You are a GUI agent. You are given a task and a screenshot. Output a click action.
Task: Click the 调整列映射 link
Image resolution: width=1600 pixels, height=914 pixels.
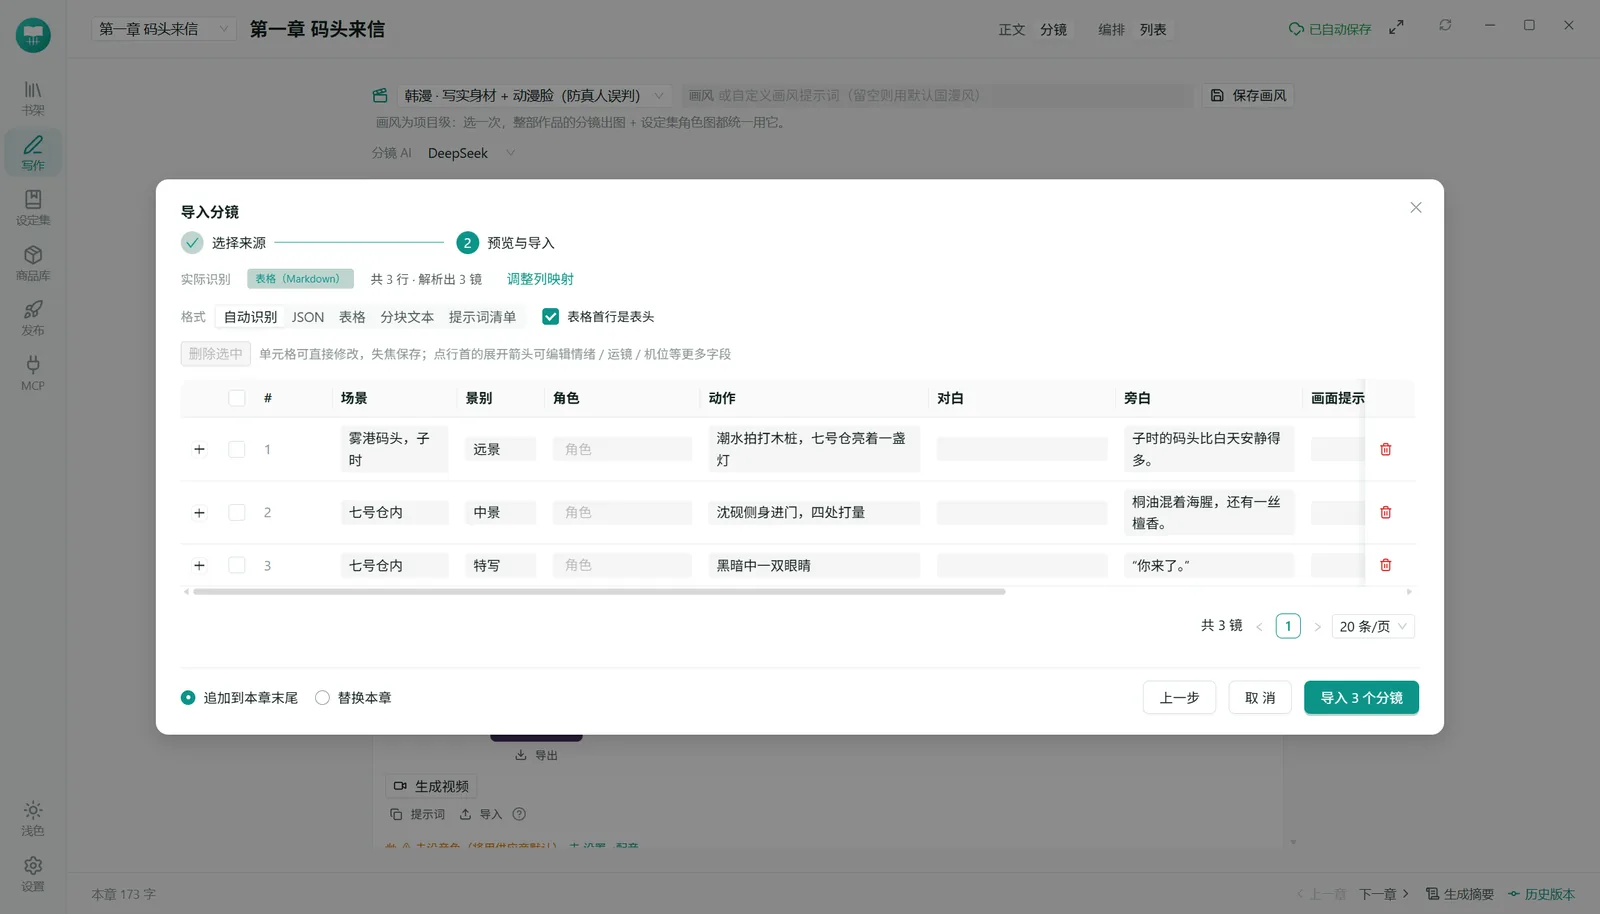click(540, 279)
